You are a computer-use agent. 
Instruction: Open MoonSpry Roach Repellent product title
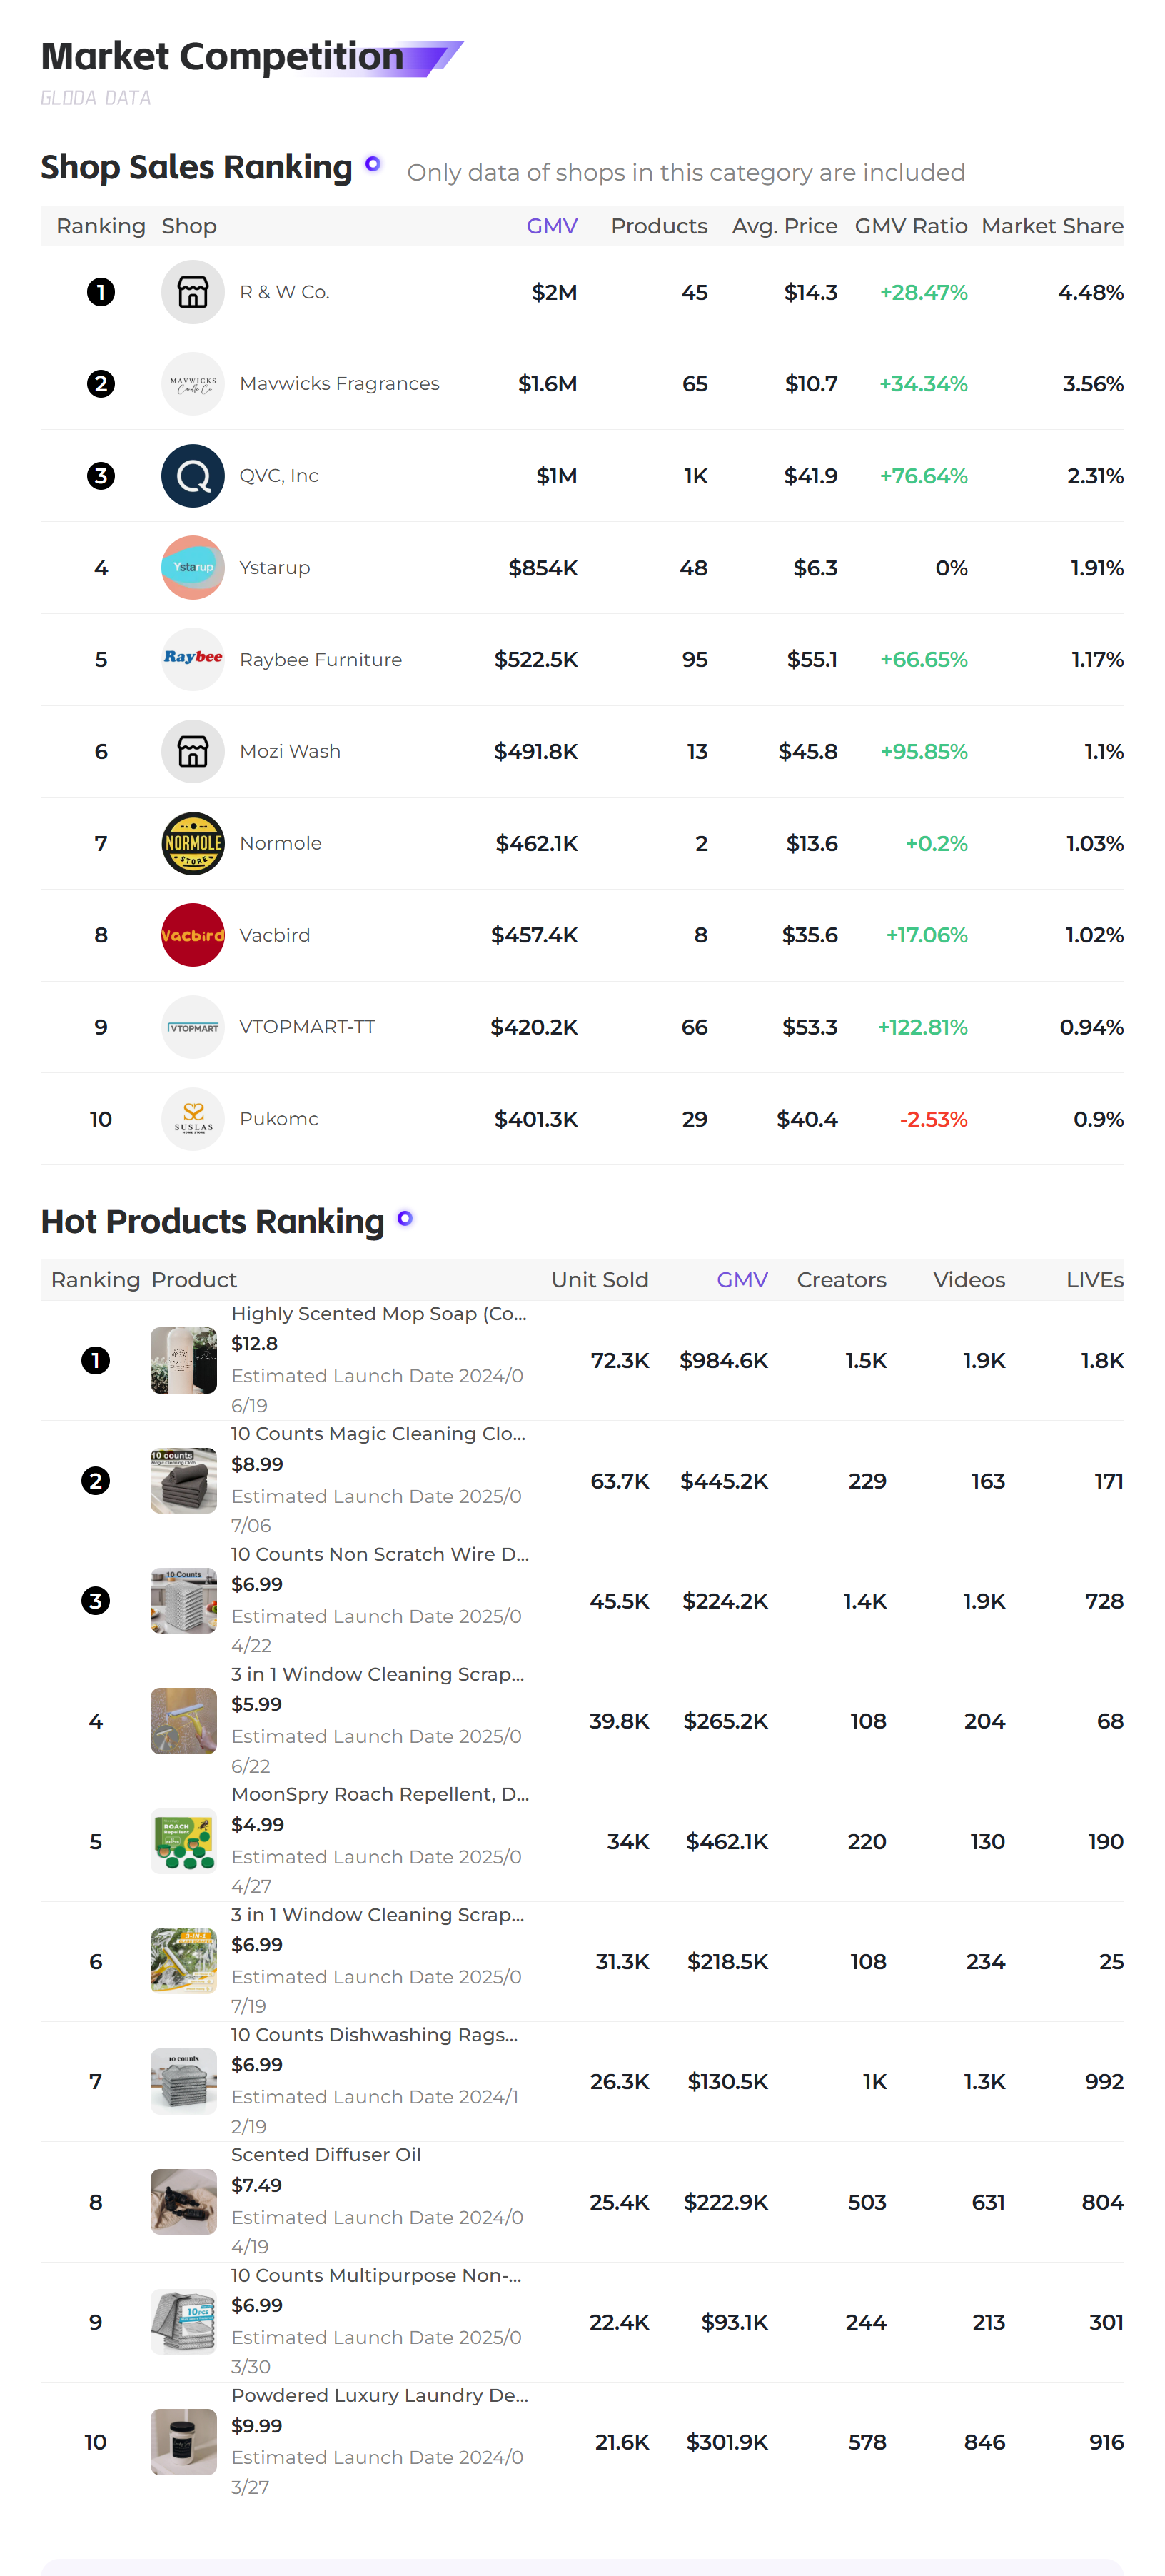380,1794
